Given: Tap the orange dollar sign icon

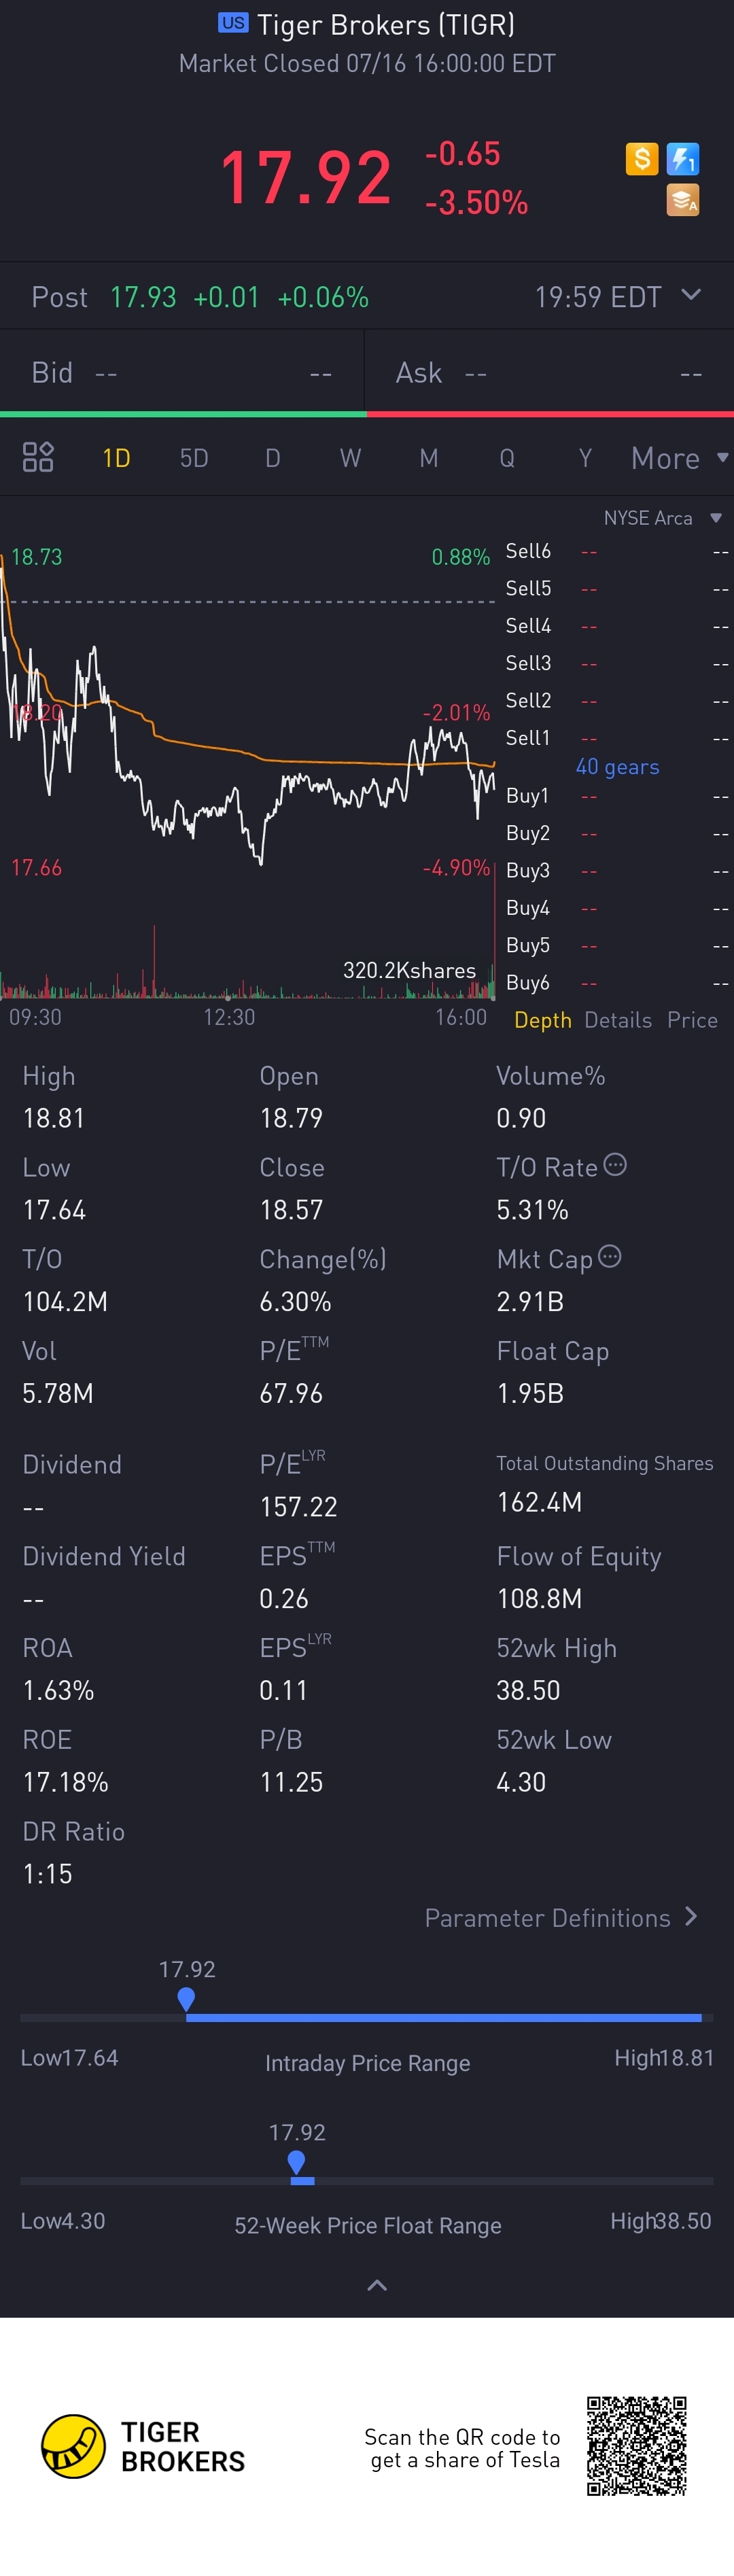Looking at the screenshot, I should click(641, 158).
